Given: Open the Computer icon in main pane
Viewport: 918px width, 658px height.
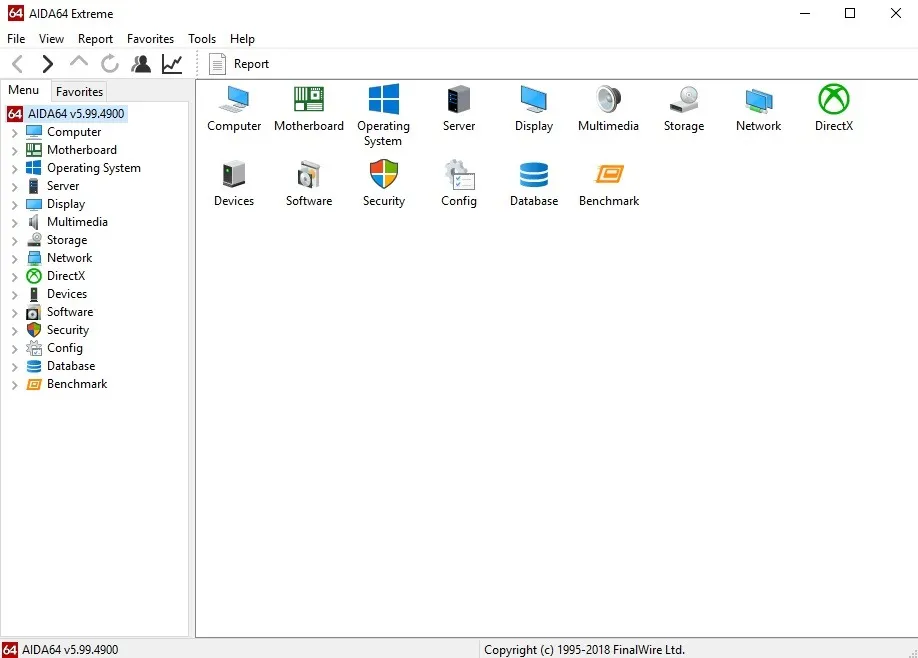Looking at the screenshot, I should (x=234, y=99).
